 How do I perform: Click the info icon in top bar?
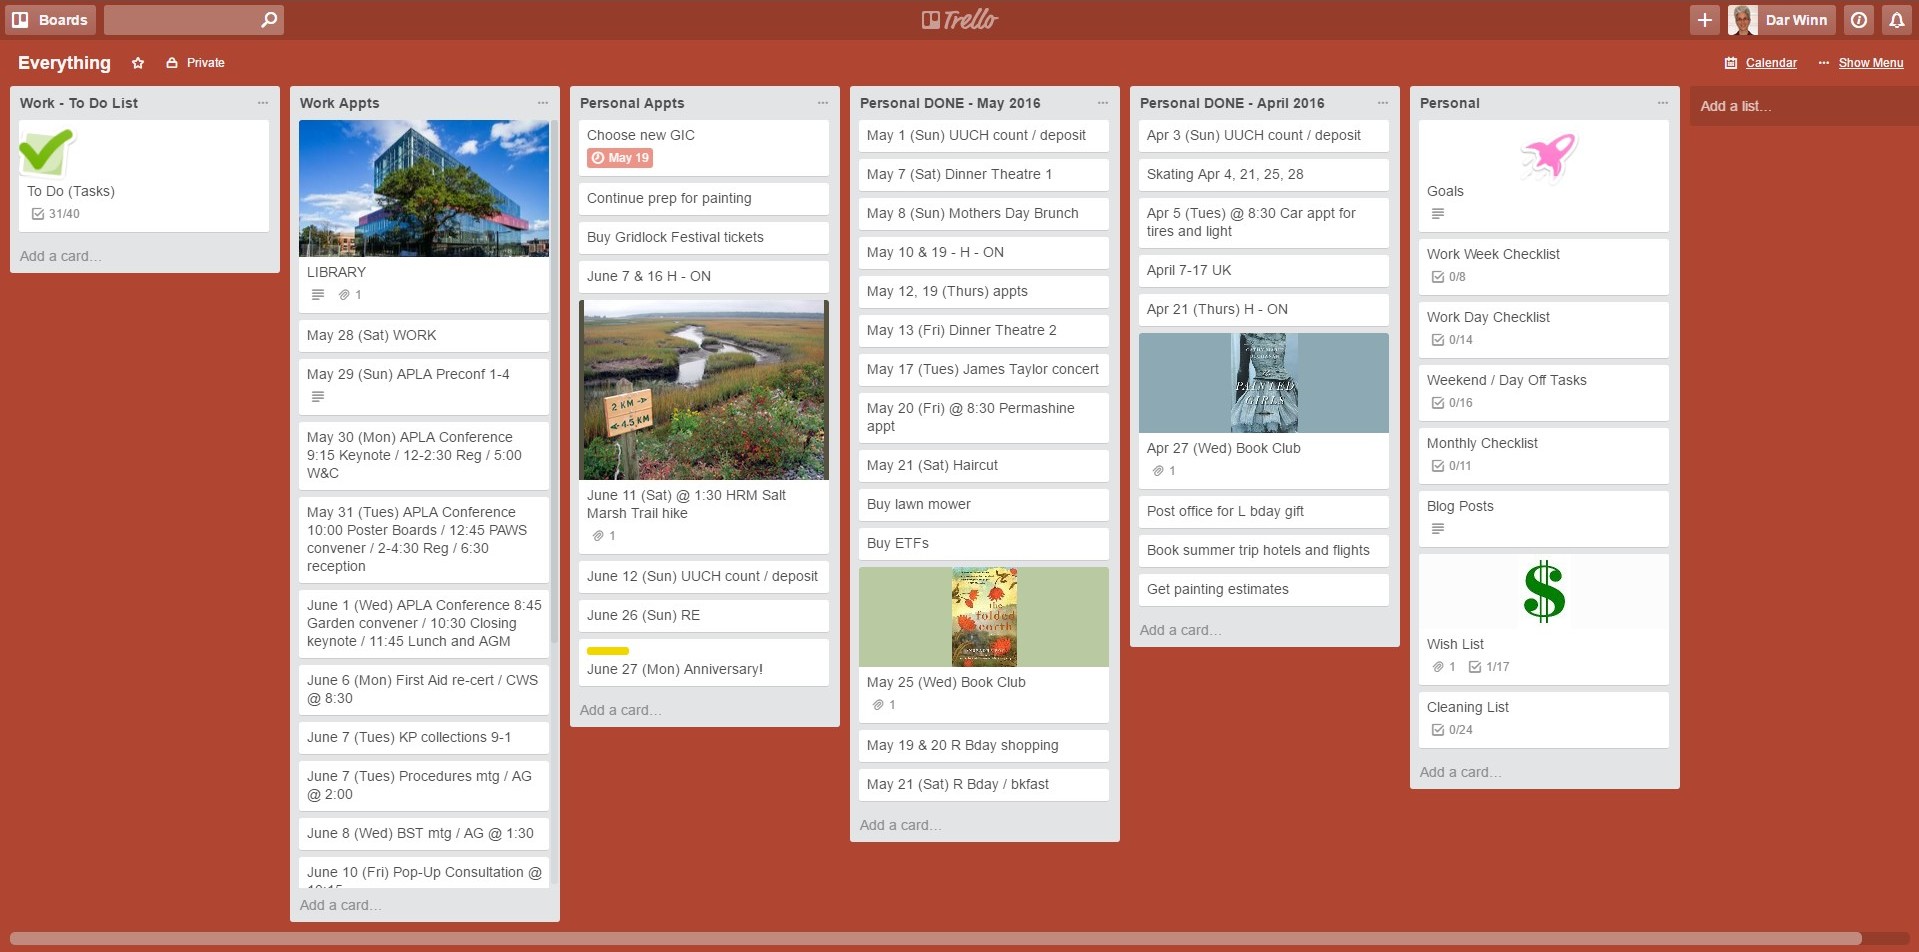click(1859, 20)
